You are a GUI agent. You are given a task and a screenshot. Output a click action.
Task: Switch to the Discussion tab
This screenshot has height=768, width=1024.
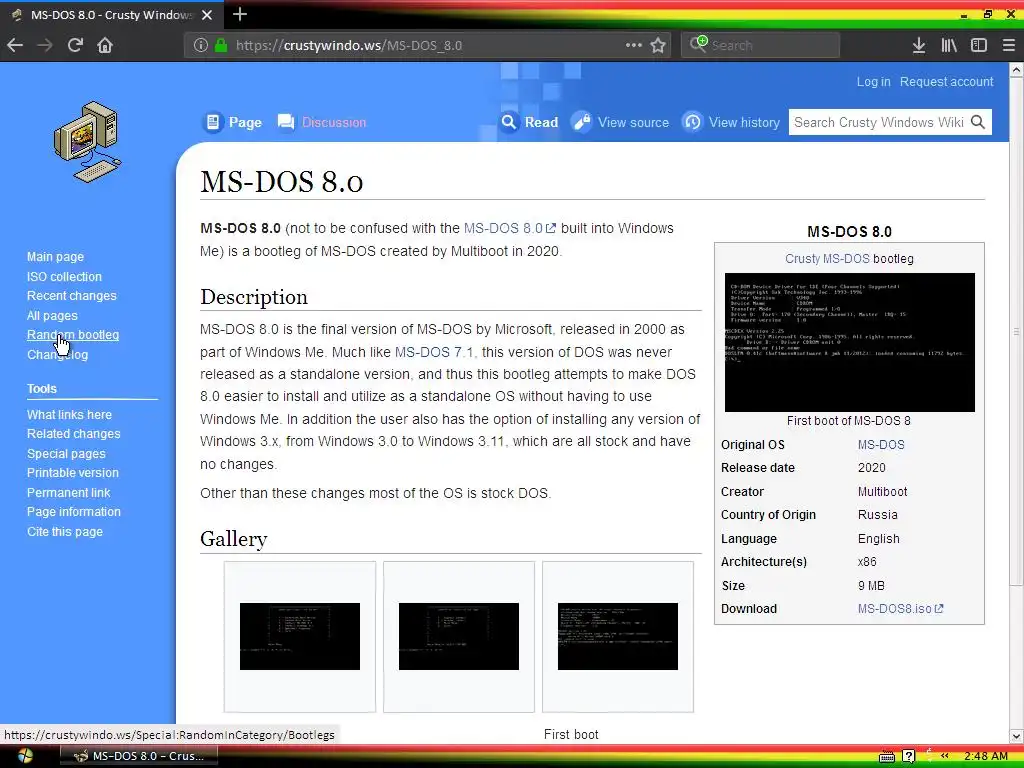(322, 122)
